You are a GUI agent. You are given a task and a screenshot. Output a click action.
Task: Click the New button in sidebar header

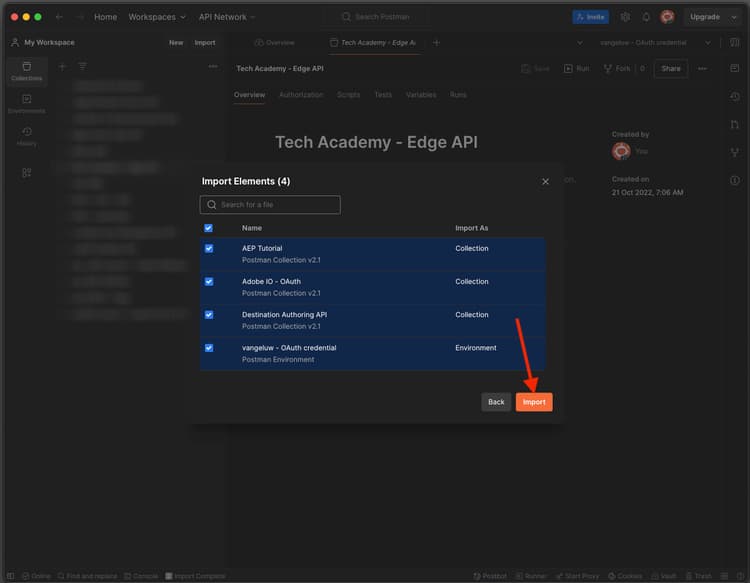[176, 43]
